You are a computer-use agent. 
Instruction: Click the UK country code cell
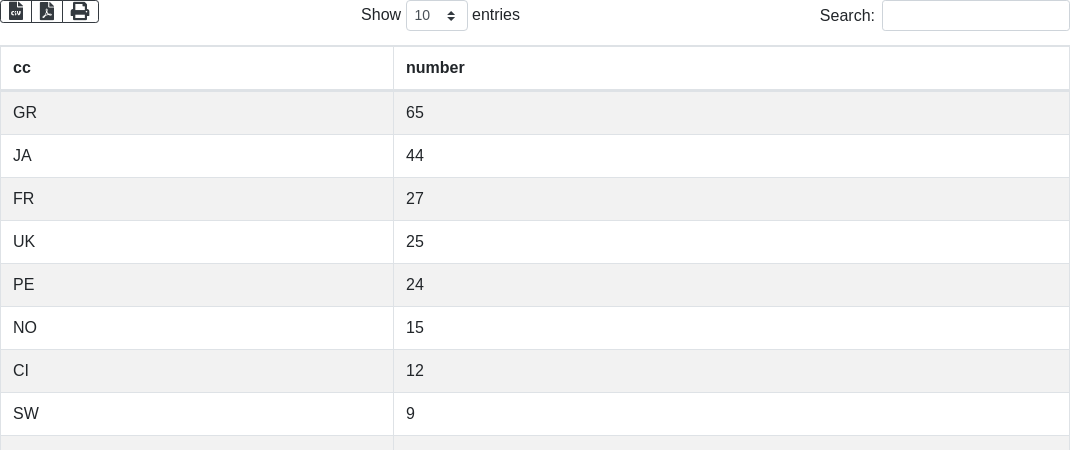click(197, 242)
